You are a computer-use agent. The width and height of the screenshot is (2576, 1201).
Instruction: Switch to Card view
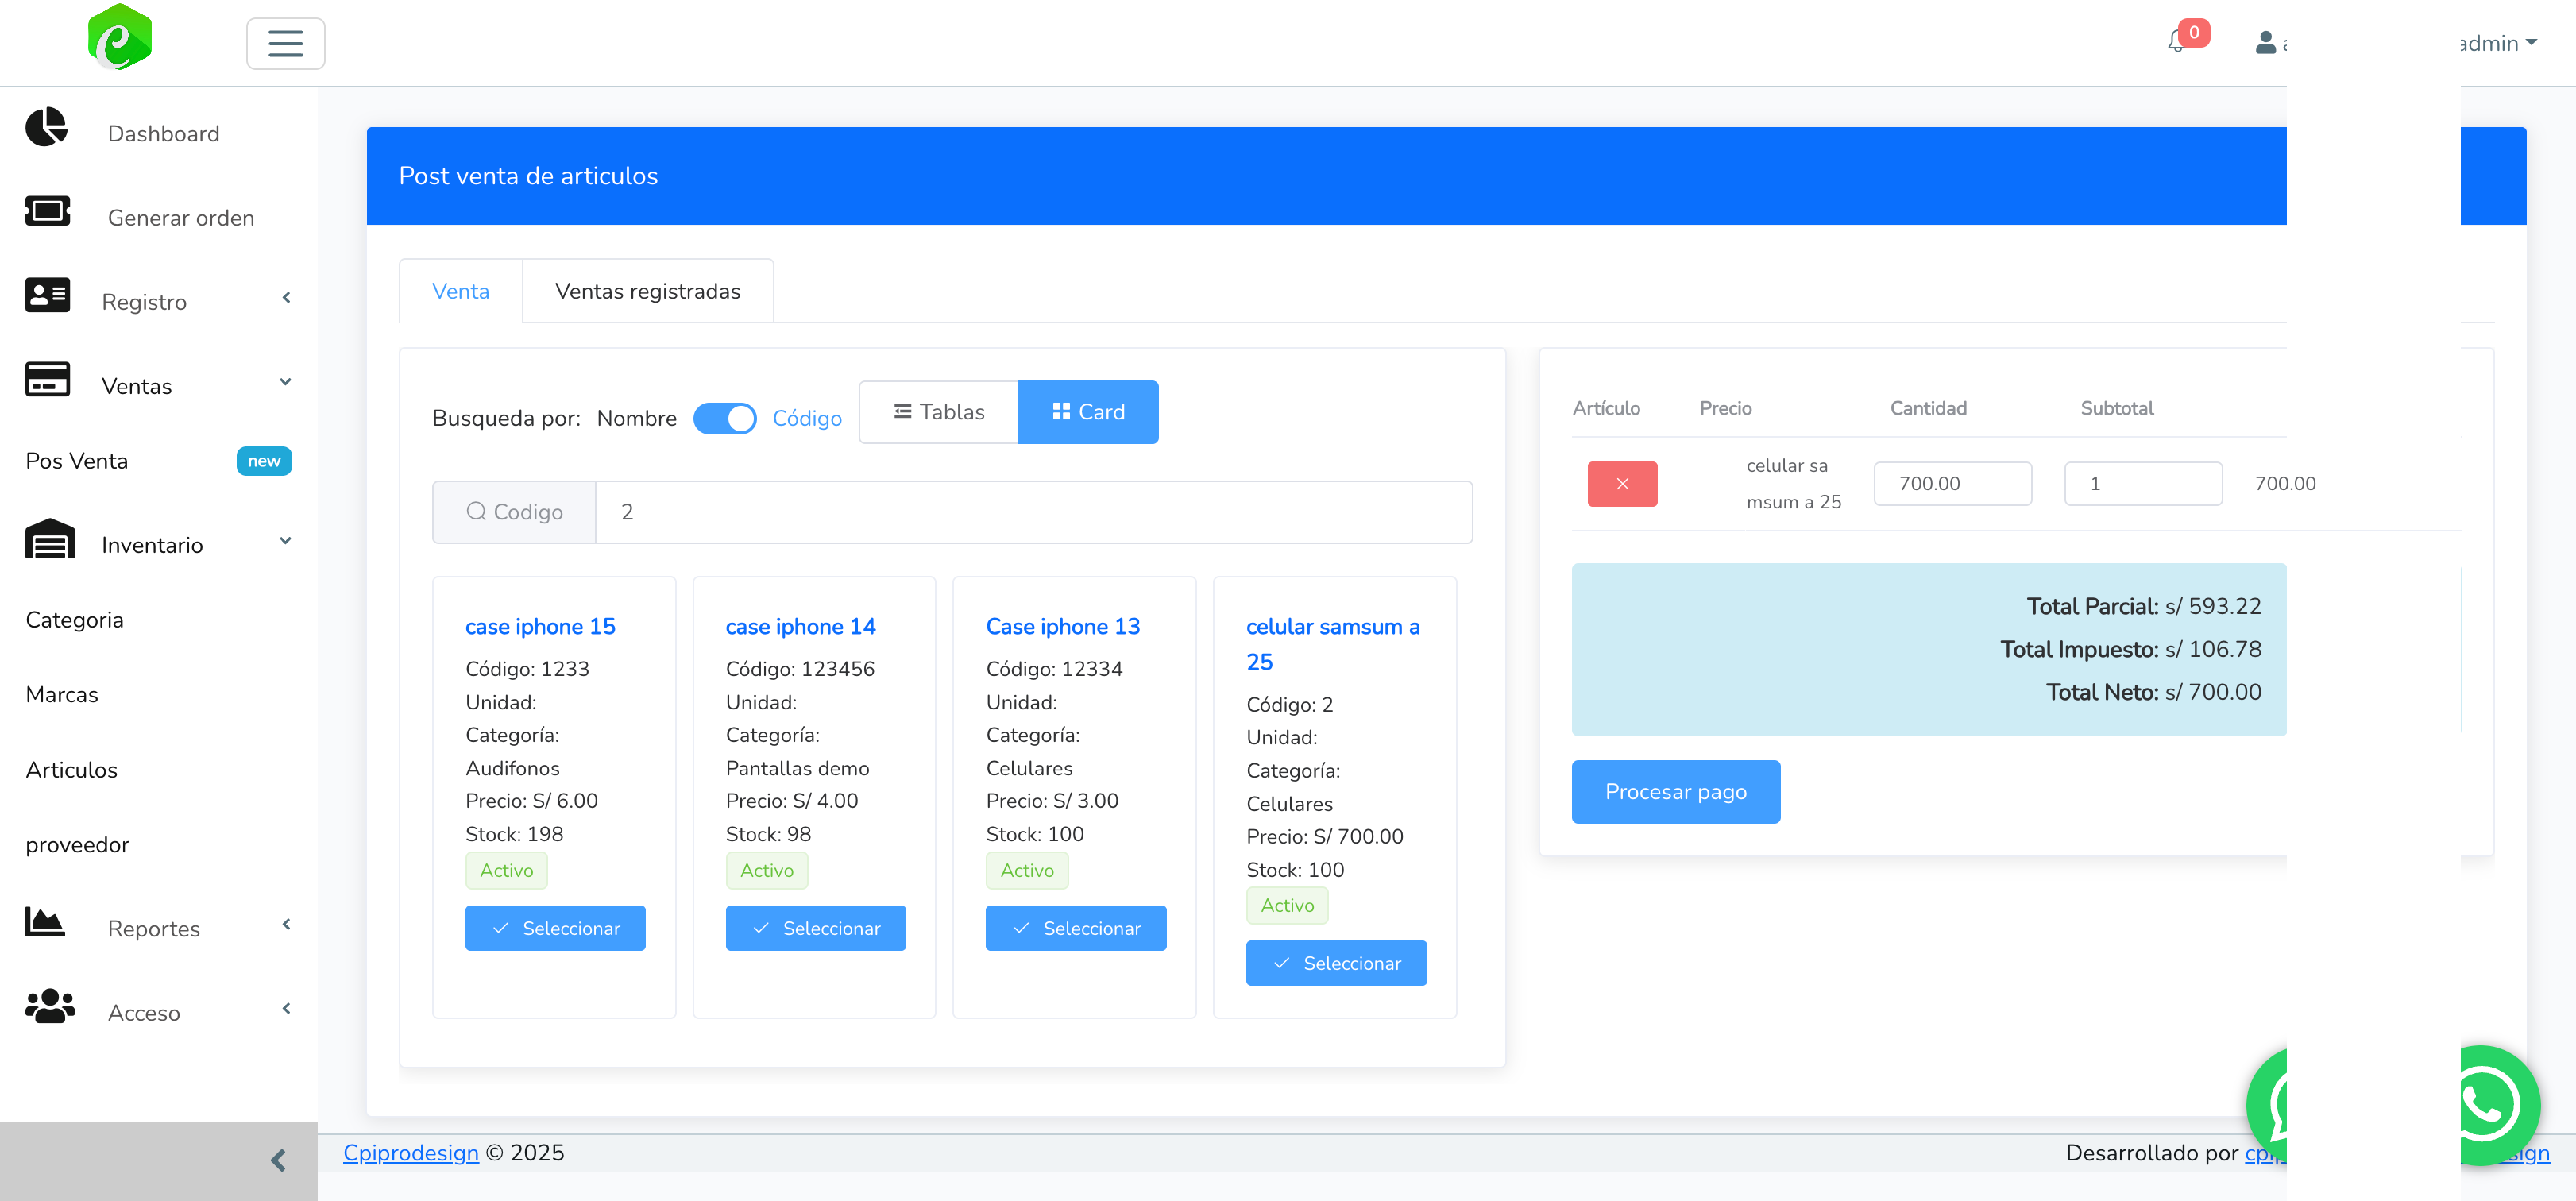click(1087, 412)
